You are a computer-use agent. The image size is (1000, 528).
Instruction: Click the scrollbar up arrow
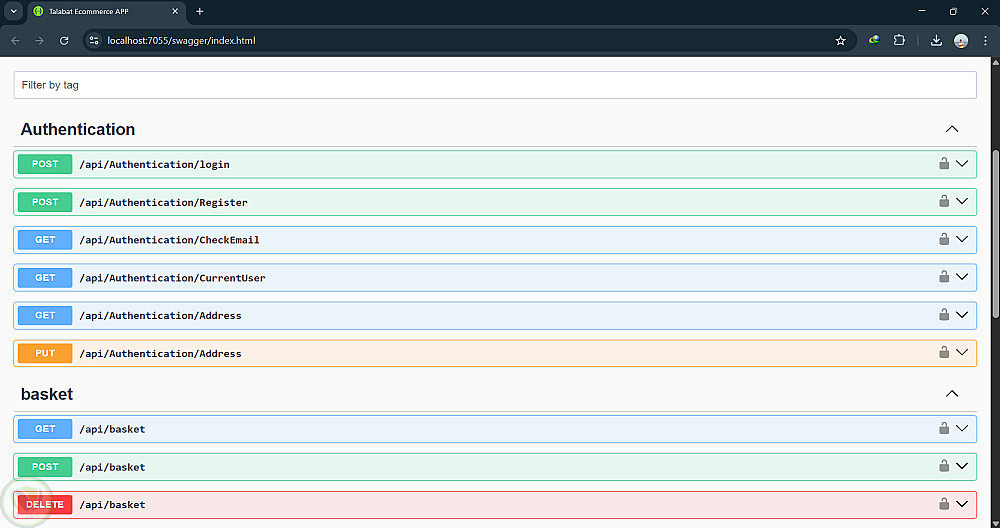996,62
